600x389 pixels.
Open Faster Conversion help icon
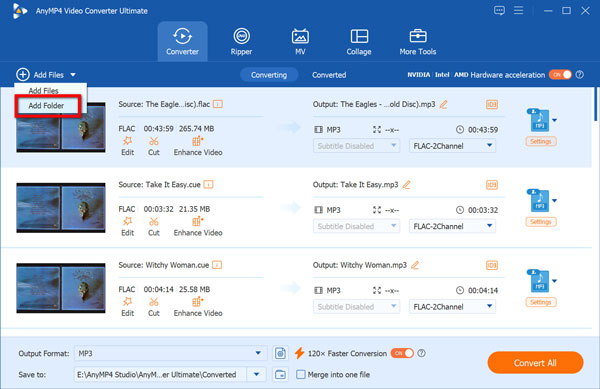coord(421,353)
